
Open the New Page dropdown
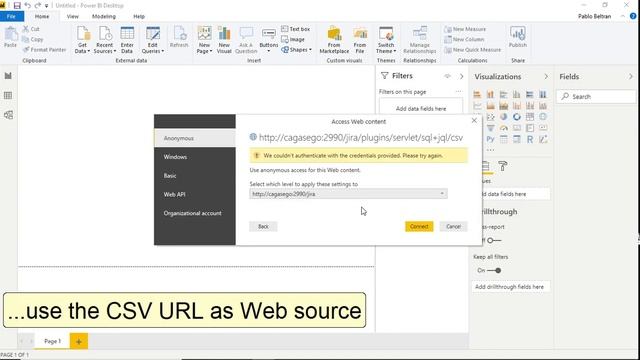[x=204, y=40]
